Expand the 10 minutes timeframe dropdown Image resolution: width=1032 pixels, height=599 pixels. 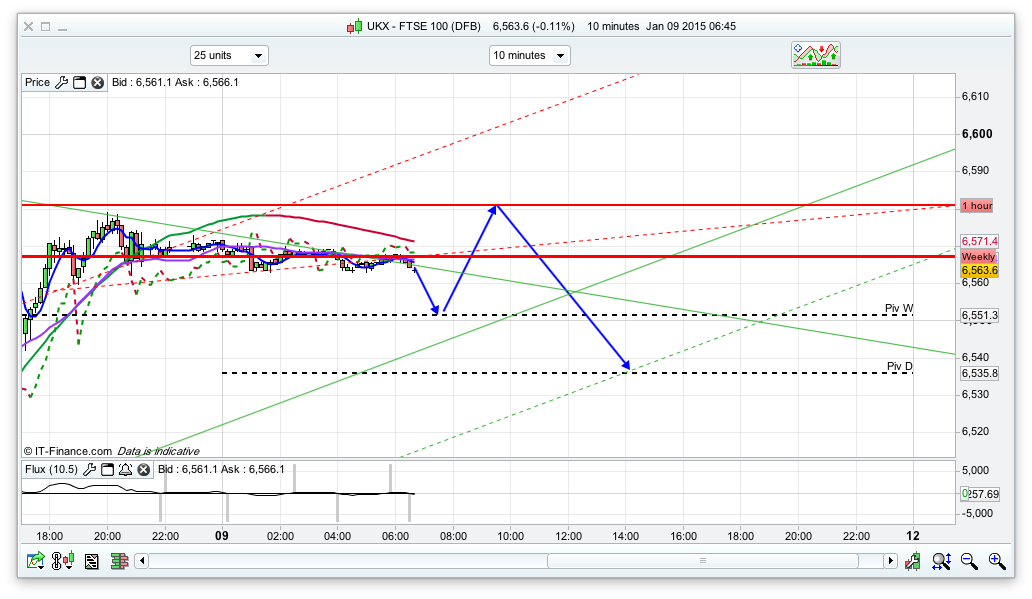pyautogui.click(x=529, y=56)
